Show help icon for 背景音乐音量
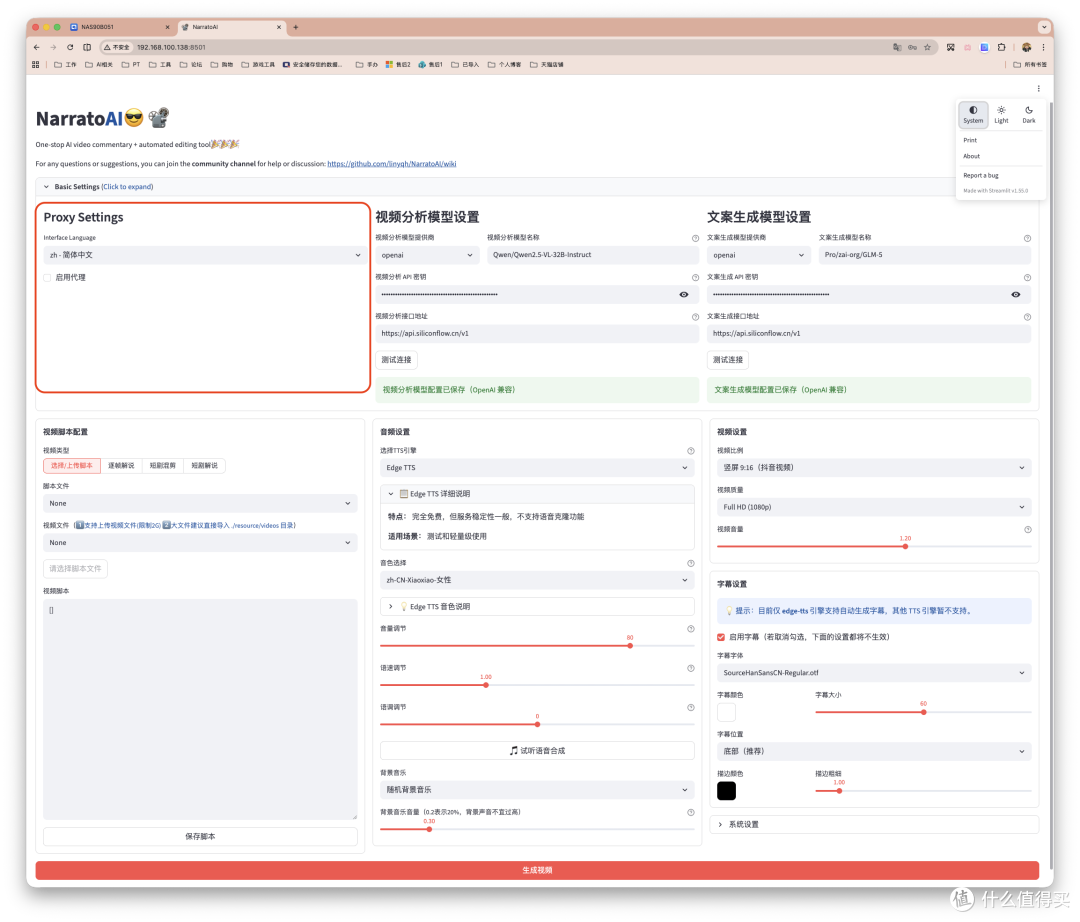 (x=690, y=813)
